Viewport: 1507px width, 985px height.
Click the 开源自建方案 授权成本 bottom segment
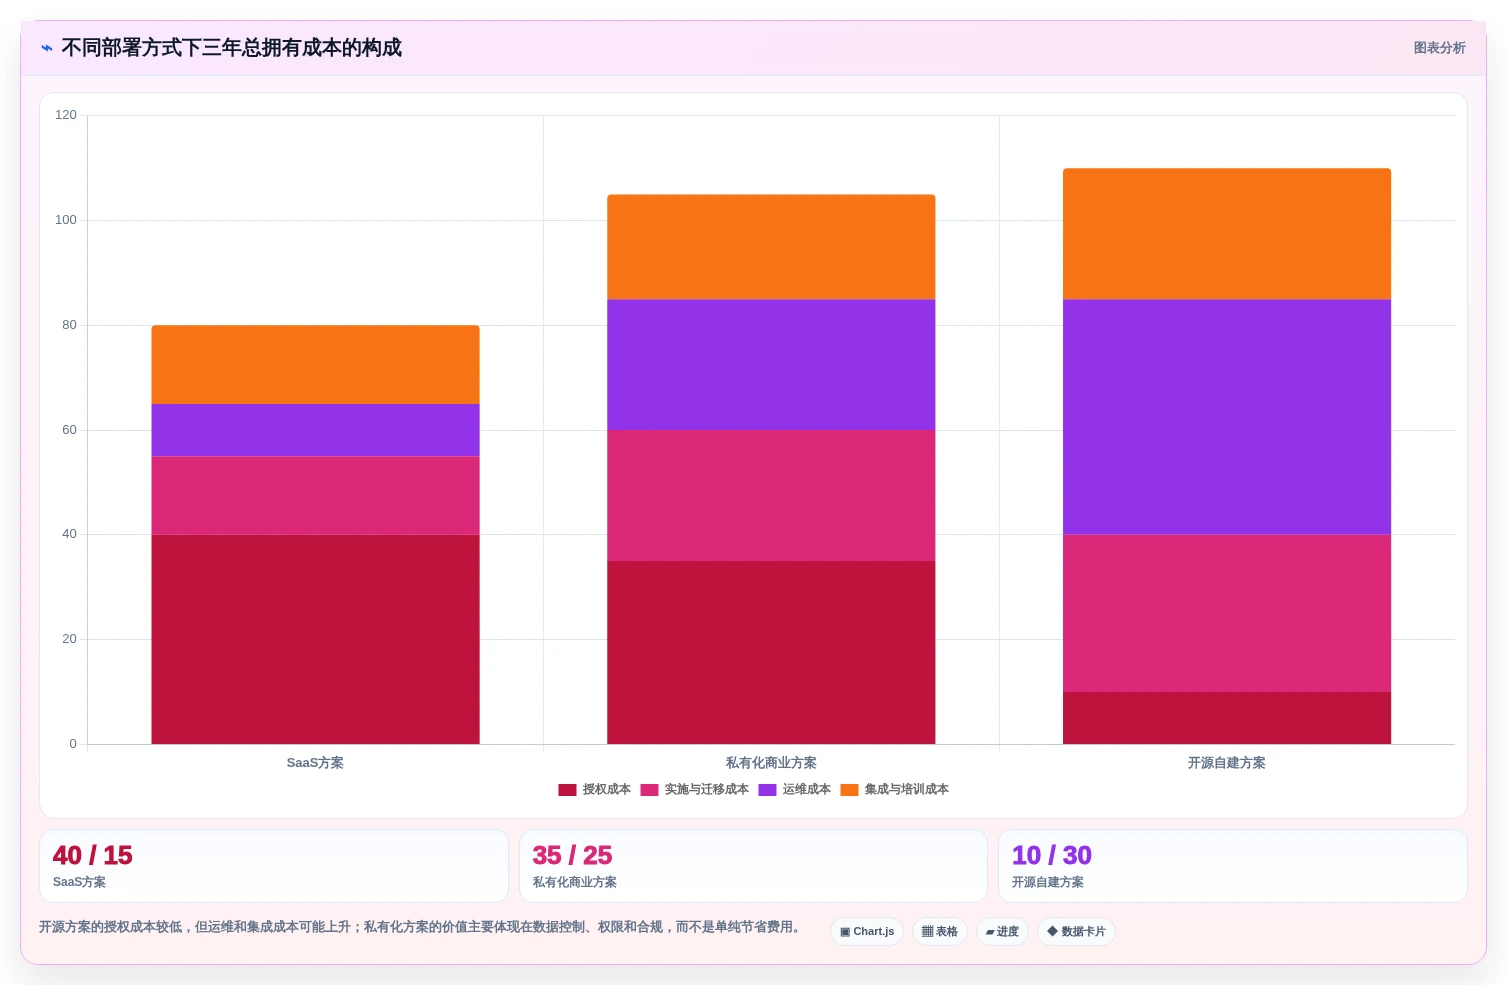tap(1227, 718)
